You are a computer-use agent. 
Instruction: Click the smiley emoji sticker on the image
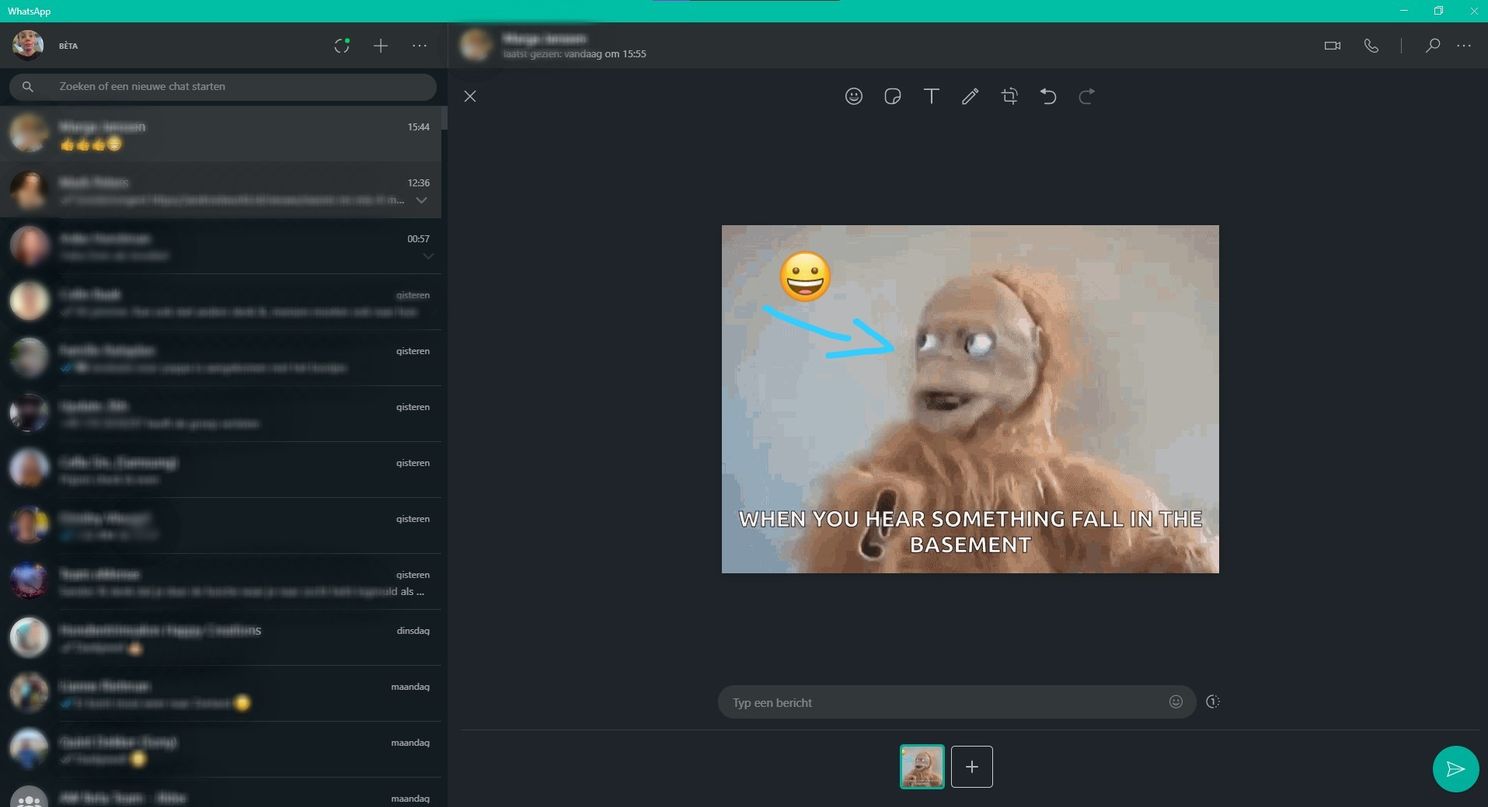click(x=805, y=277)
